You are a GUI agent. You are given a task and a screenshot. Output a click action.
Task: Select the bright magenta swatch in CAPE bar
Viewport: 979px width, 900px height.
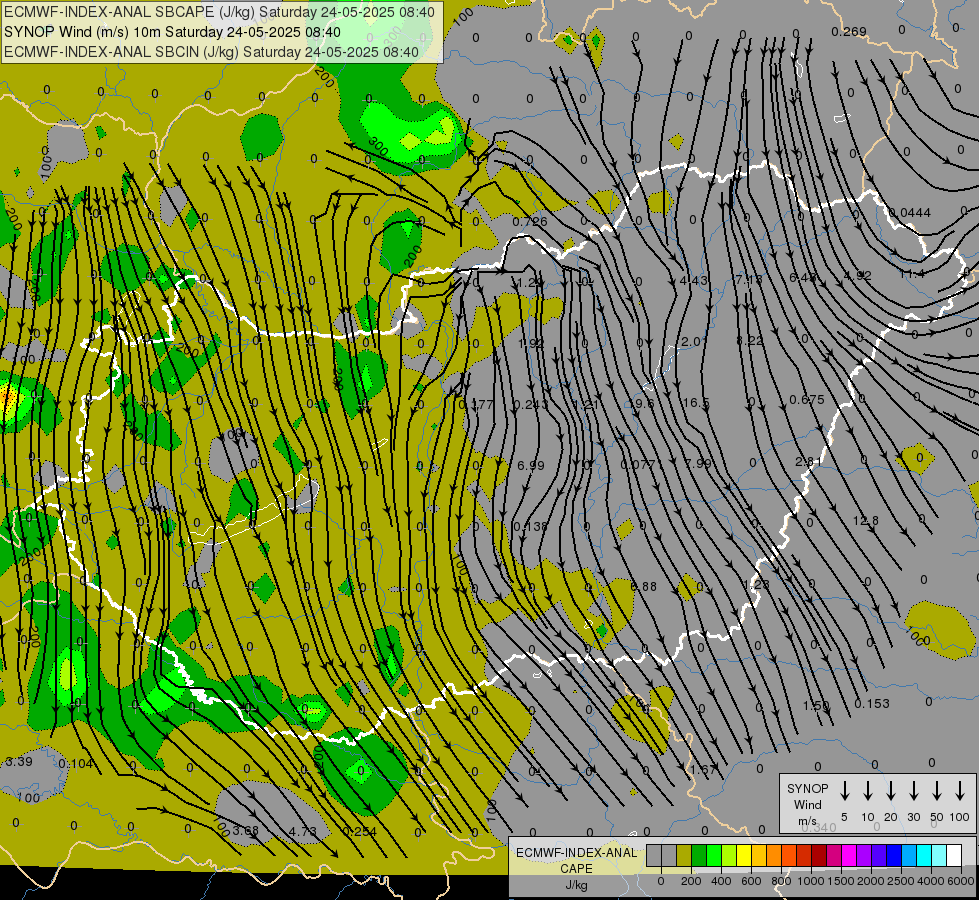click(849, 856)
